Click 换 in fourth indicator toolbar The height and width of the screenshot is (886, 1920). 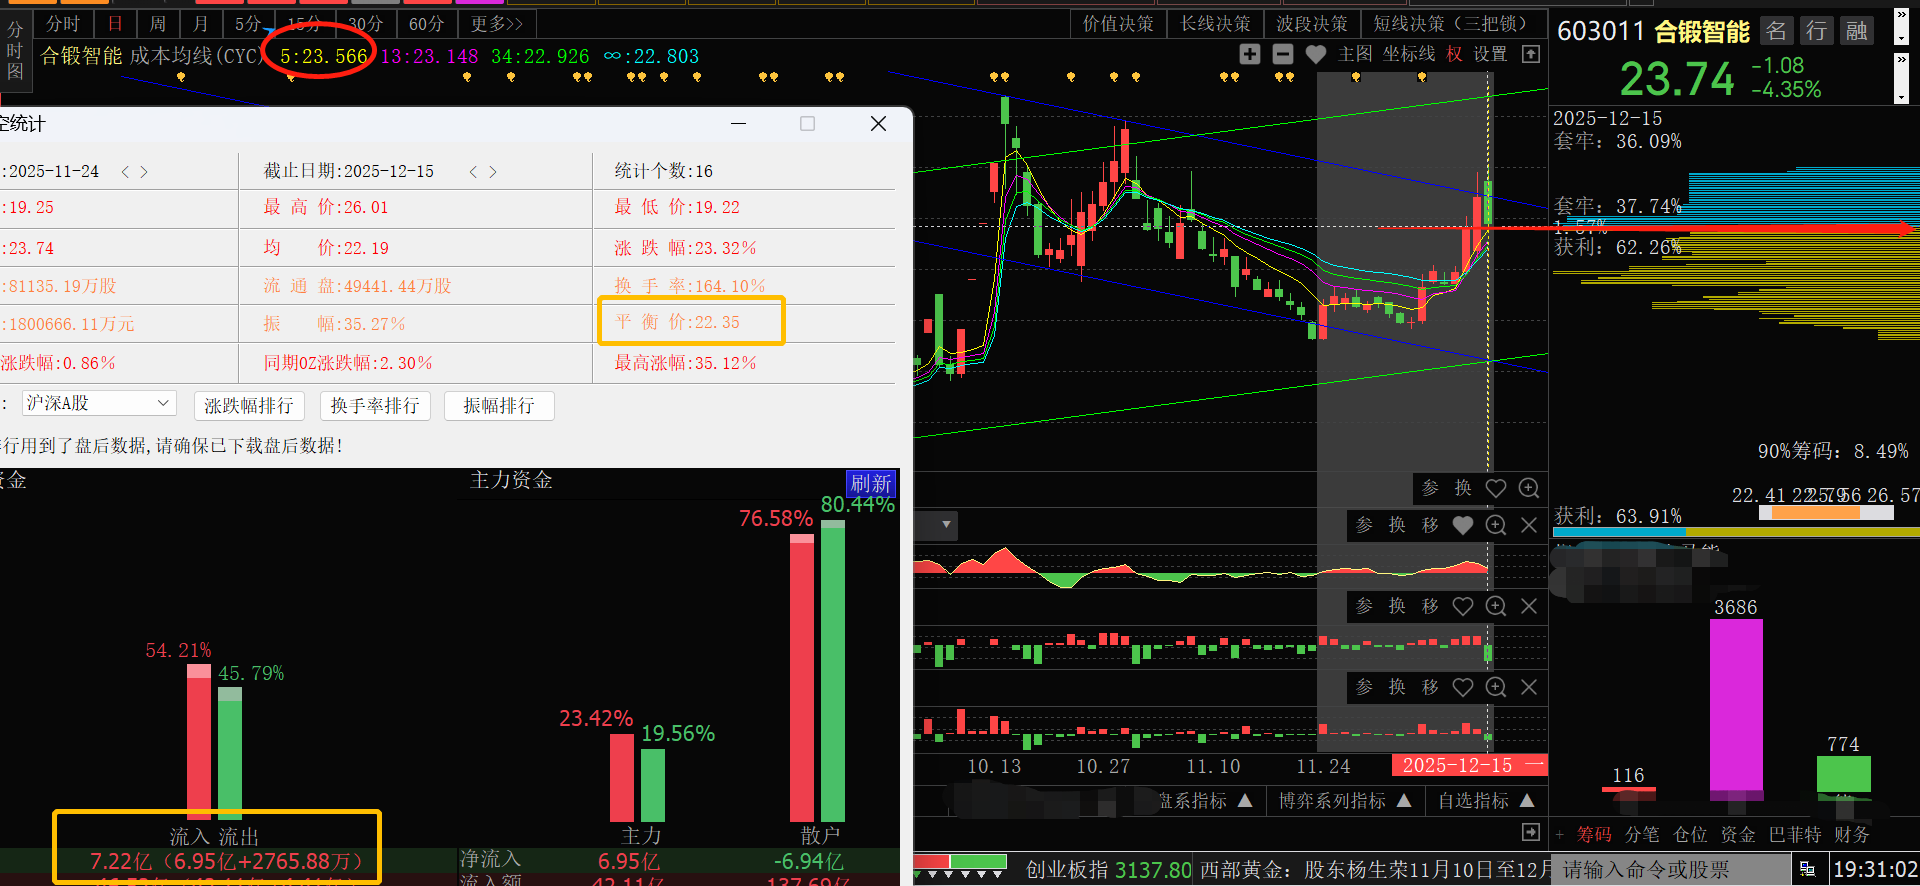point(1397,687)
